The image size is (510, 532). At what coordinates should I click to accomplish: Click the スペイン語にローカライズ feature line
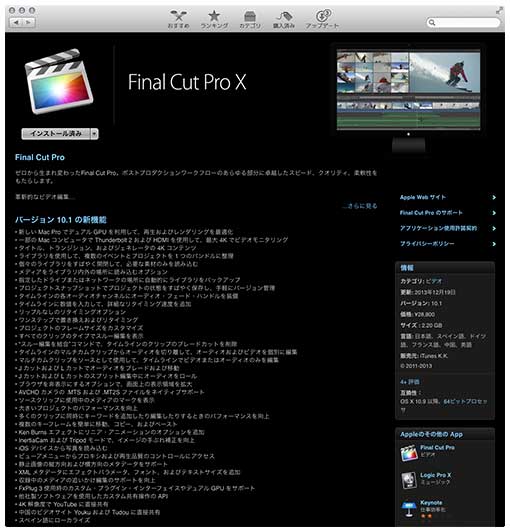point(53,520)
